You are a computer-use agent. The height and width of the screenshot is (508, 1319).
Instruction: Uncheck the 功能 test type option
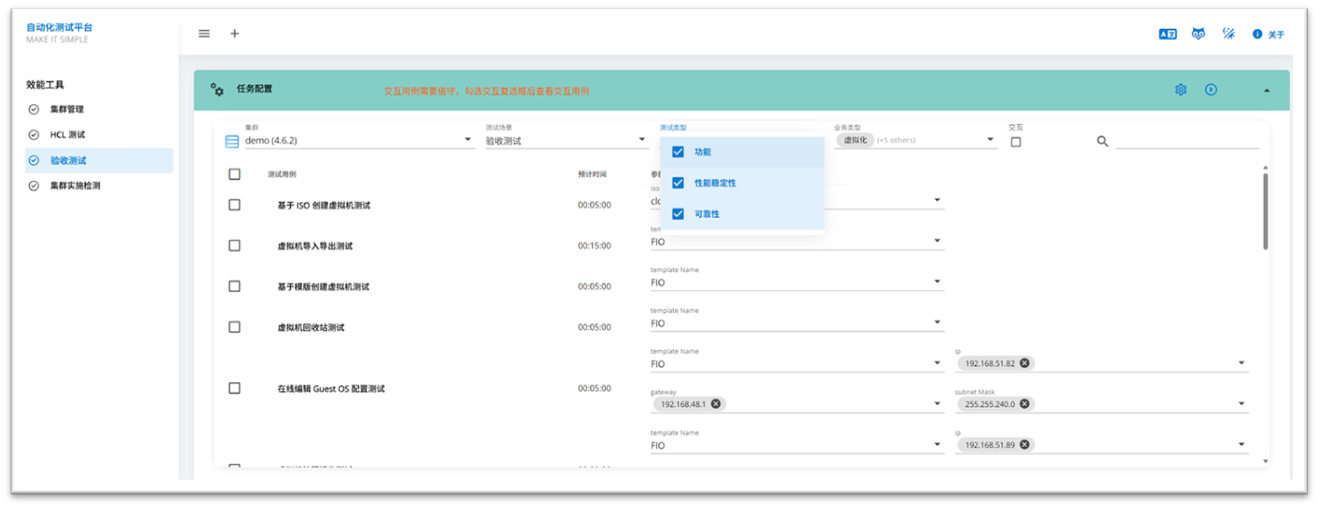pyautogui.click(x=678, y=152)
